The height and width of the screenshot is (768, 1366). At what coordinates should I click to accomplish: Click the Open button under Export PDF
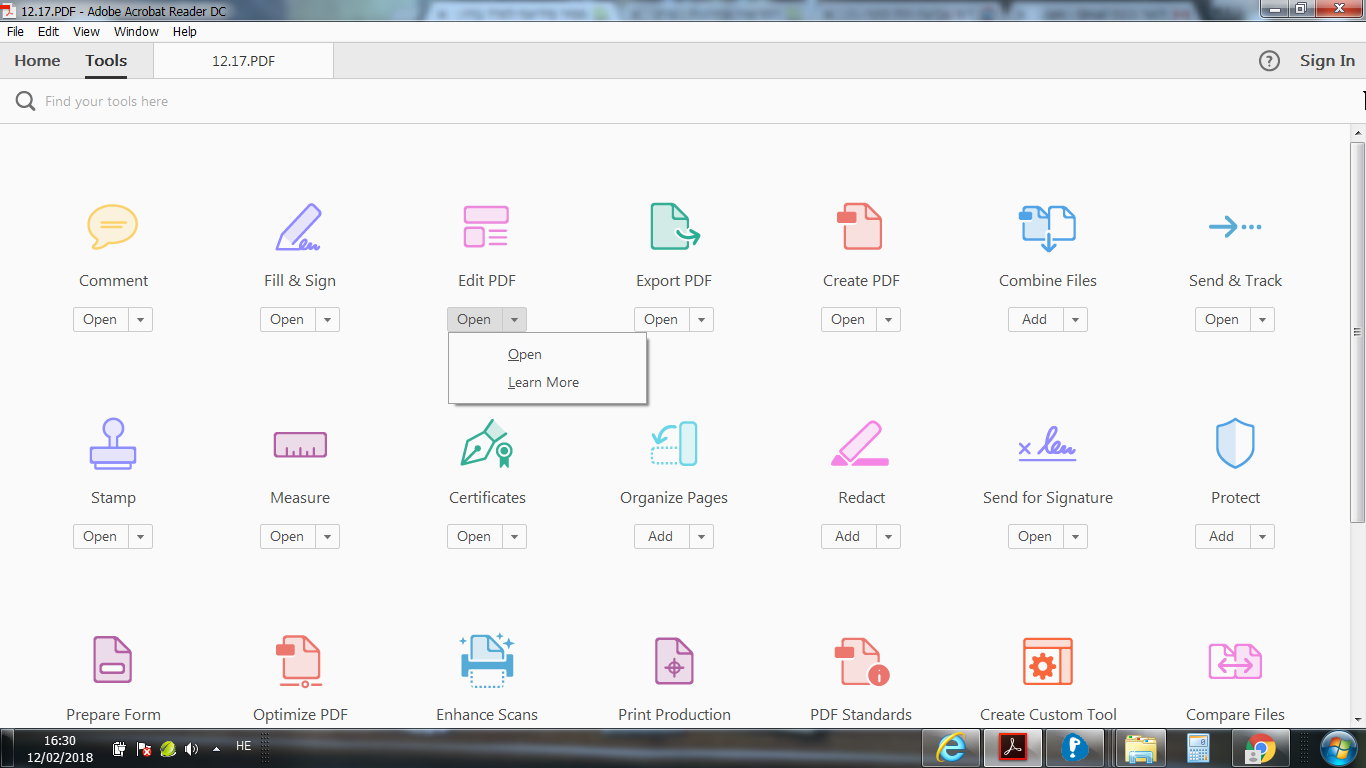tap(661, 320)
